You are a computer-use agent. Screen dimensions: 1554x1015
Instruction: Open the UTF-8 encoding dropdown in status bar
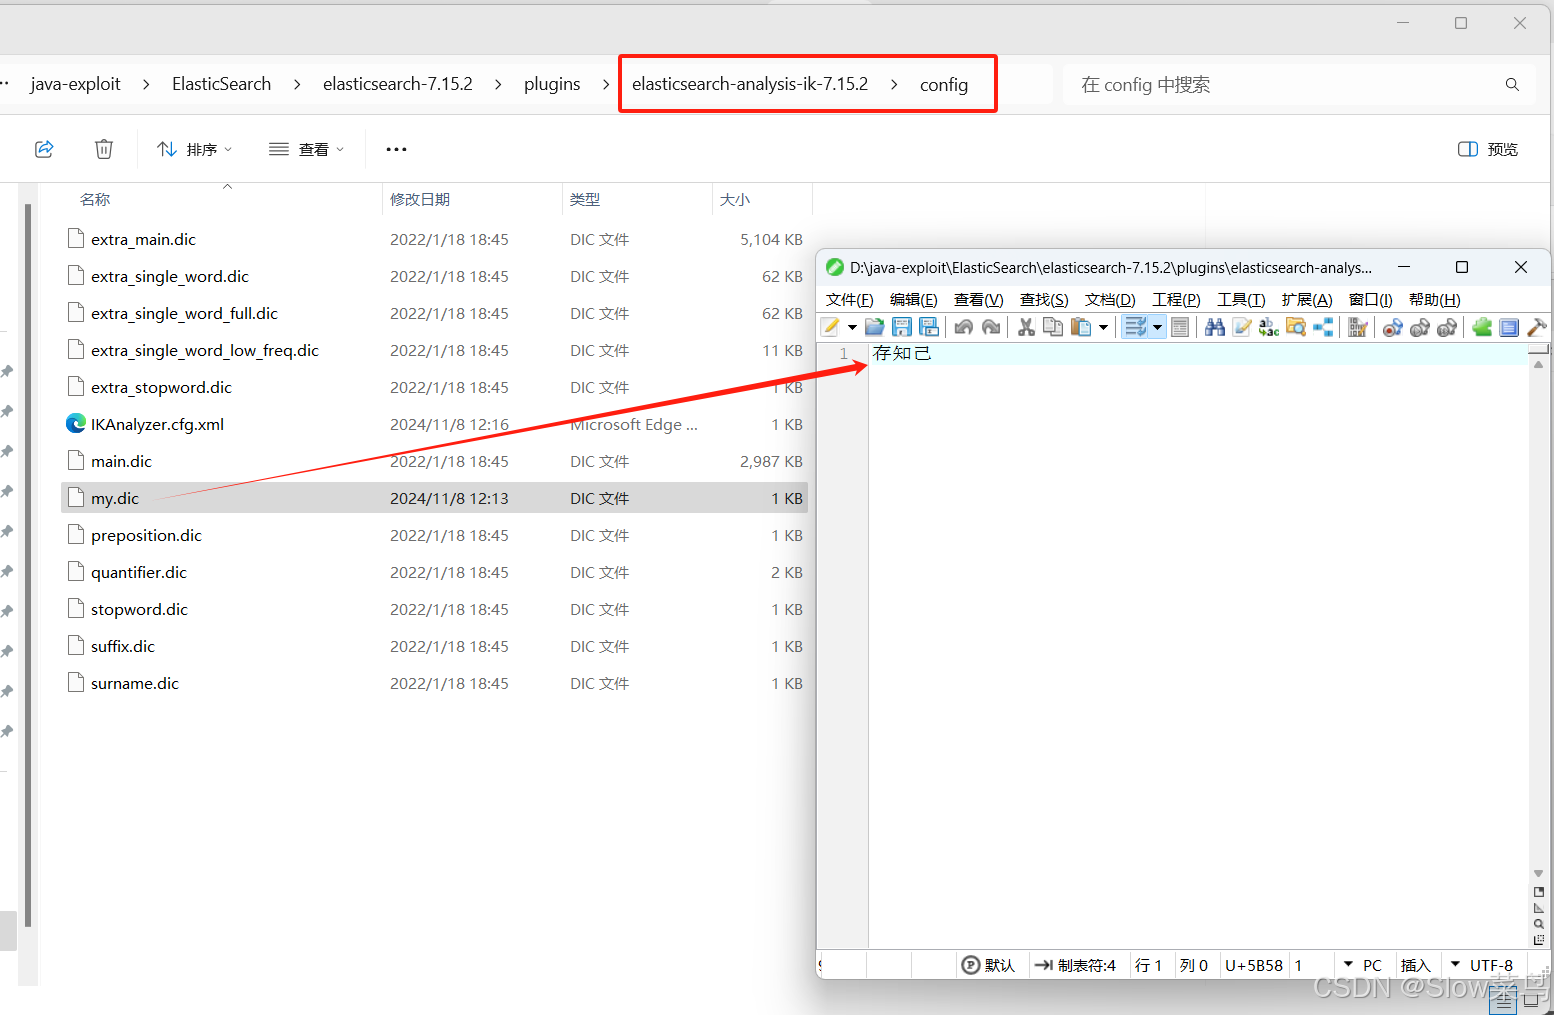coord(1455,965)
